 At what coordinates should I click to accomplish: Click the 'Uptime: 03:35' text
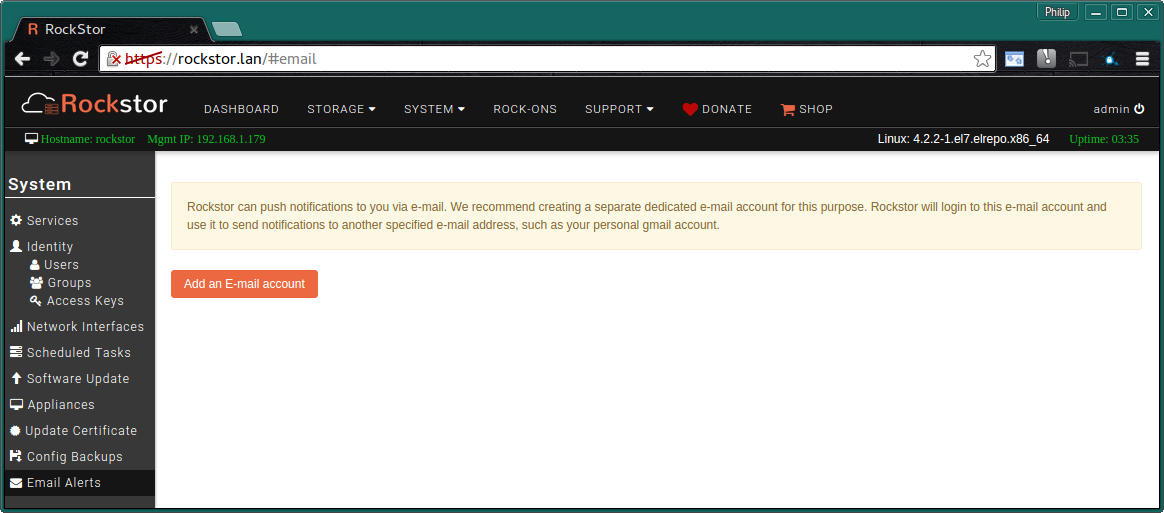coord(1104,139)
